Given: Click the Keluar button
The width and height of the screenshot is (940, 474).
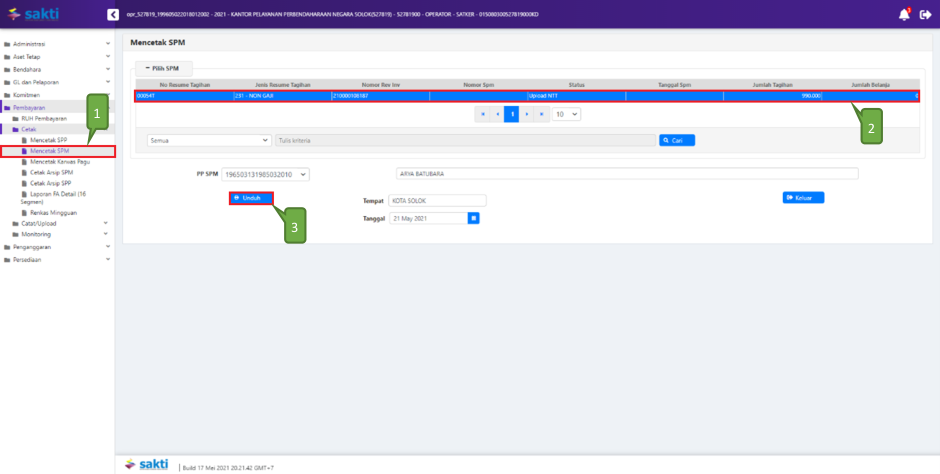Looking at the screenshot, I should (803, 198).
